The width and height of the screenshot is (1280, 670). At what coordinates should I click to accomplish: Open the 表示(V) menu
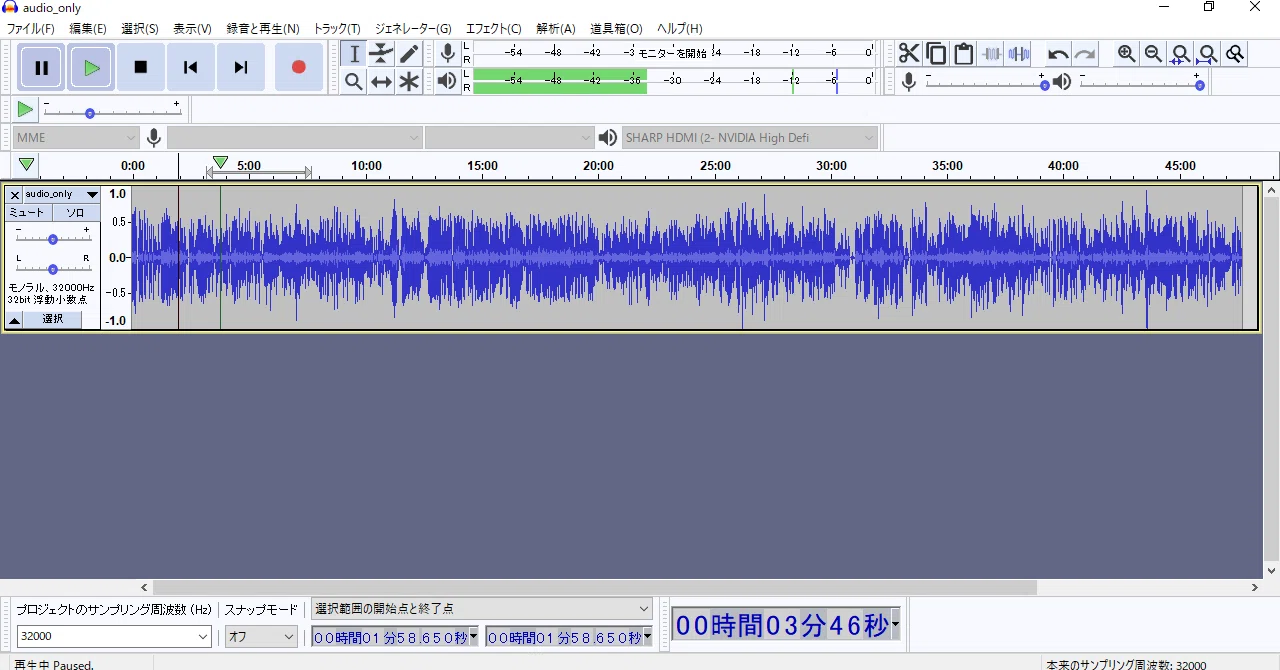pos(192,29)
